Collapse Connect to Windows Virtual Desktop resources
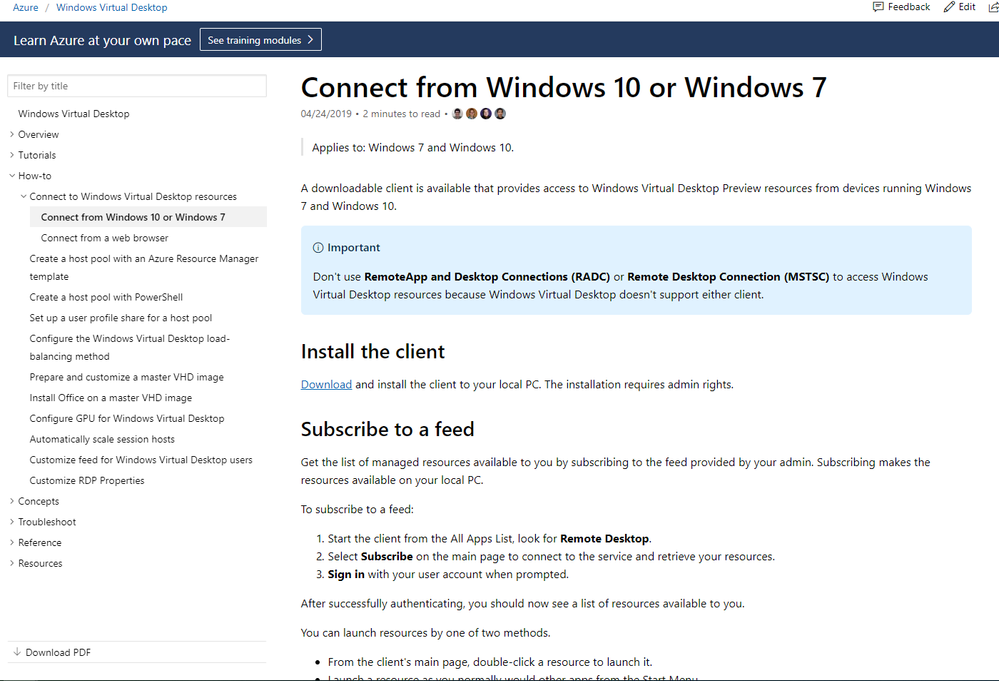This screenshot has width=999, height=681. [24, 196]
